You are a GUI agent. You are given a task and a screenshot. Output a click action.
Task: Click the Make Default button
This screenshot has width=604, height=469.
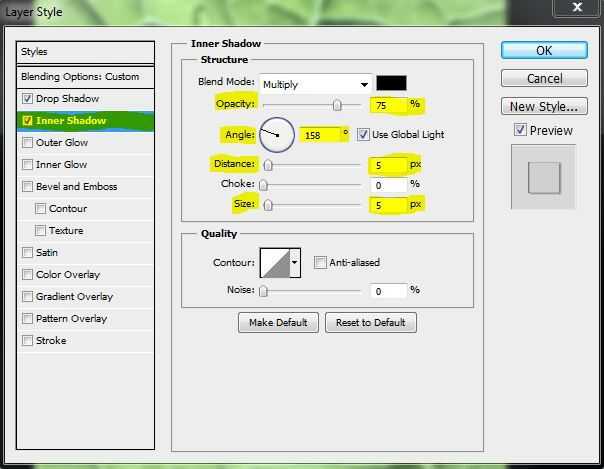click(278, 323)
